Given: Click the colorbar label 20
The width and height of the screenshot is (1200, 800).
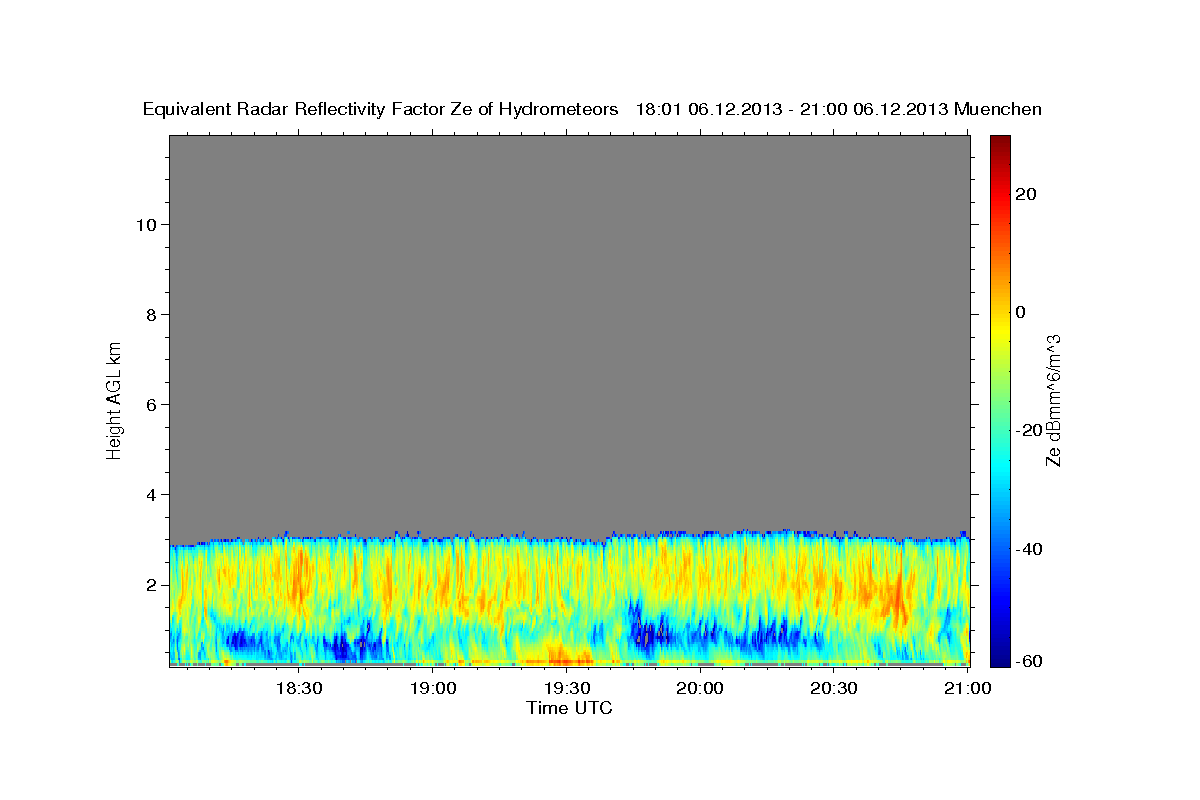Looking at the screenshot, I should 1025,194.
